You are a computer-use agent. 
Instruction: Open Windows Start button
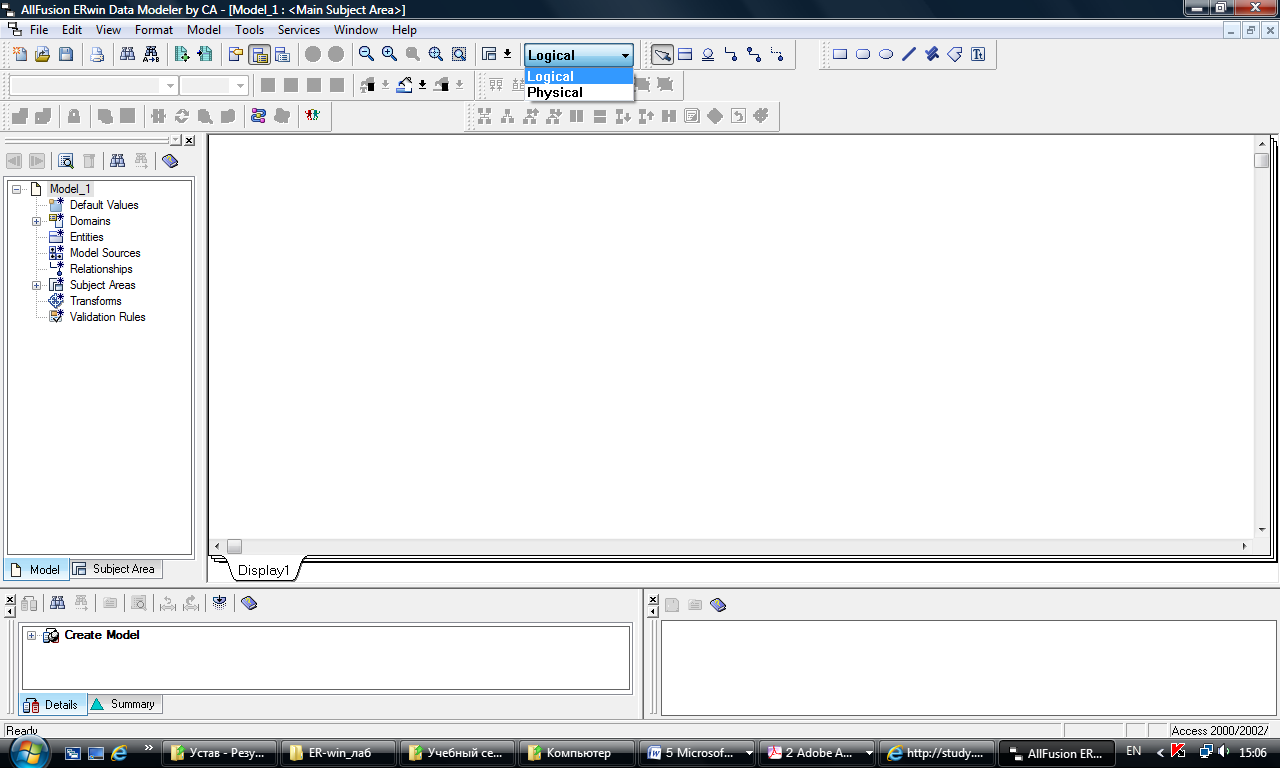29,752
